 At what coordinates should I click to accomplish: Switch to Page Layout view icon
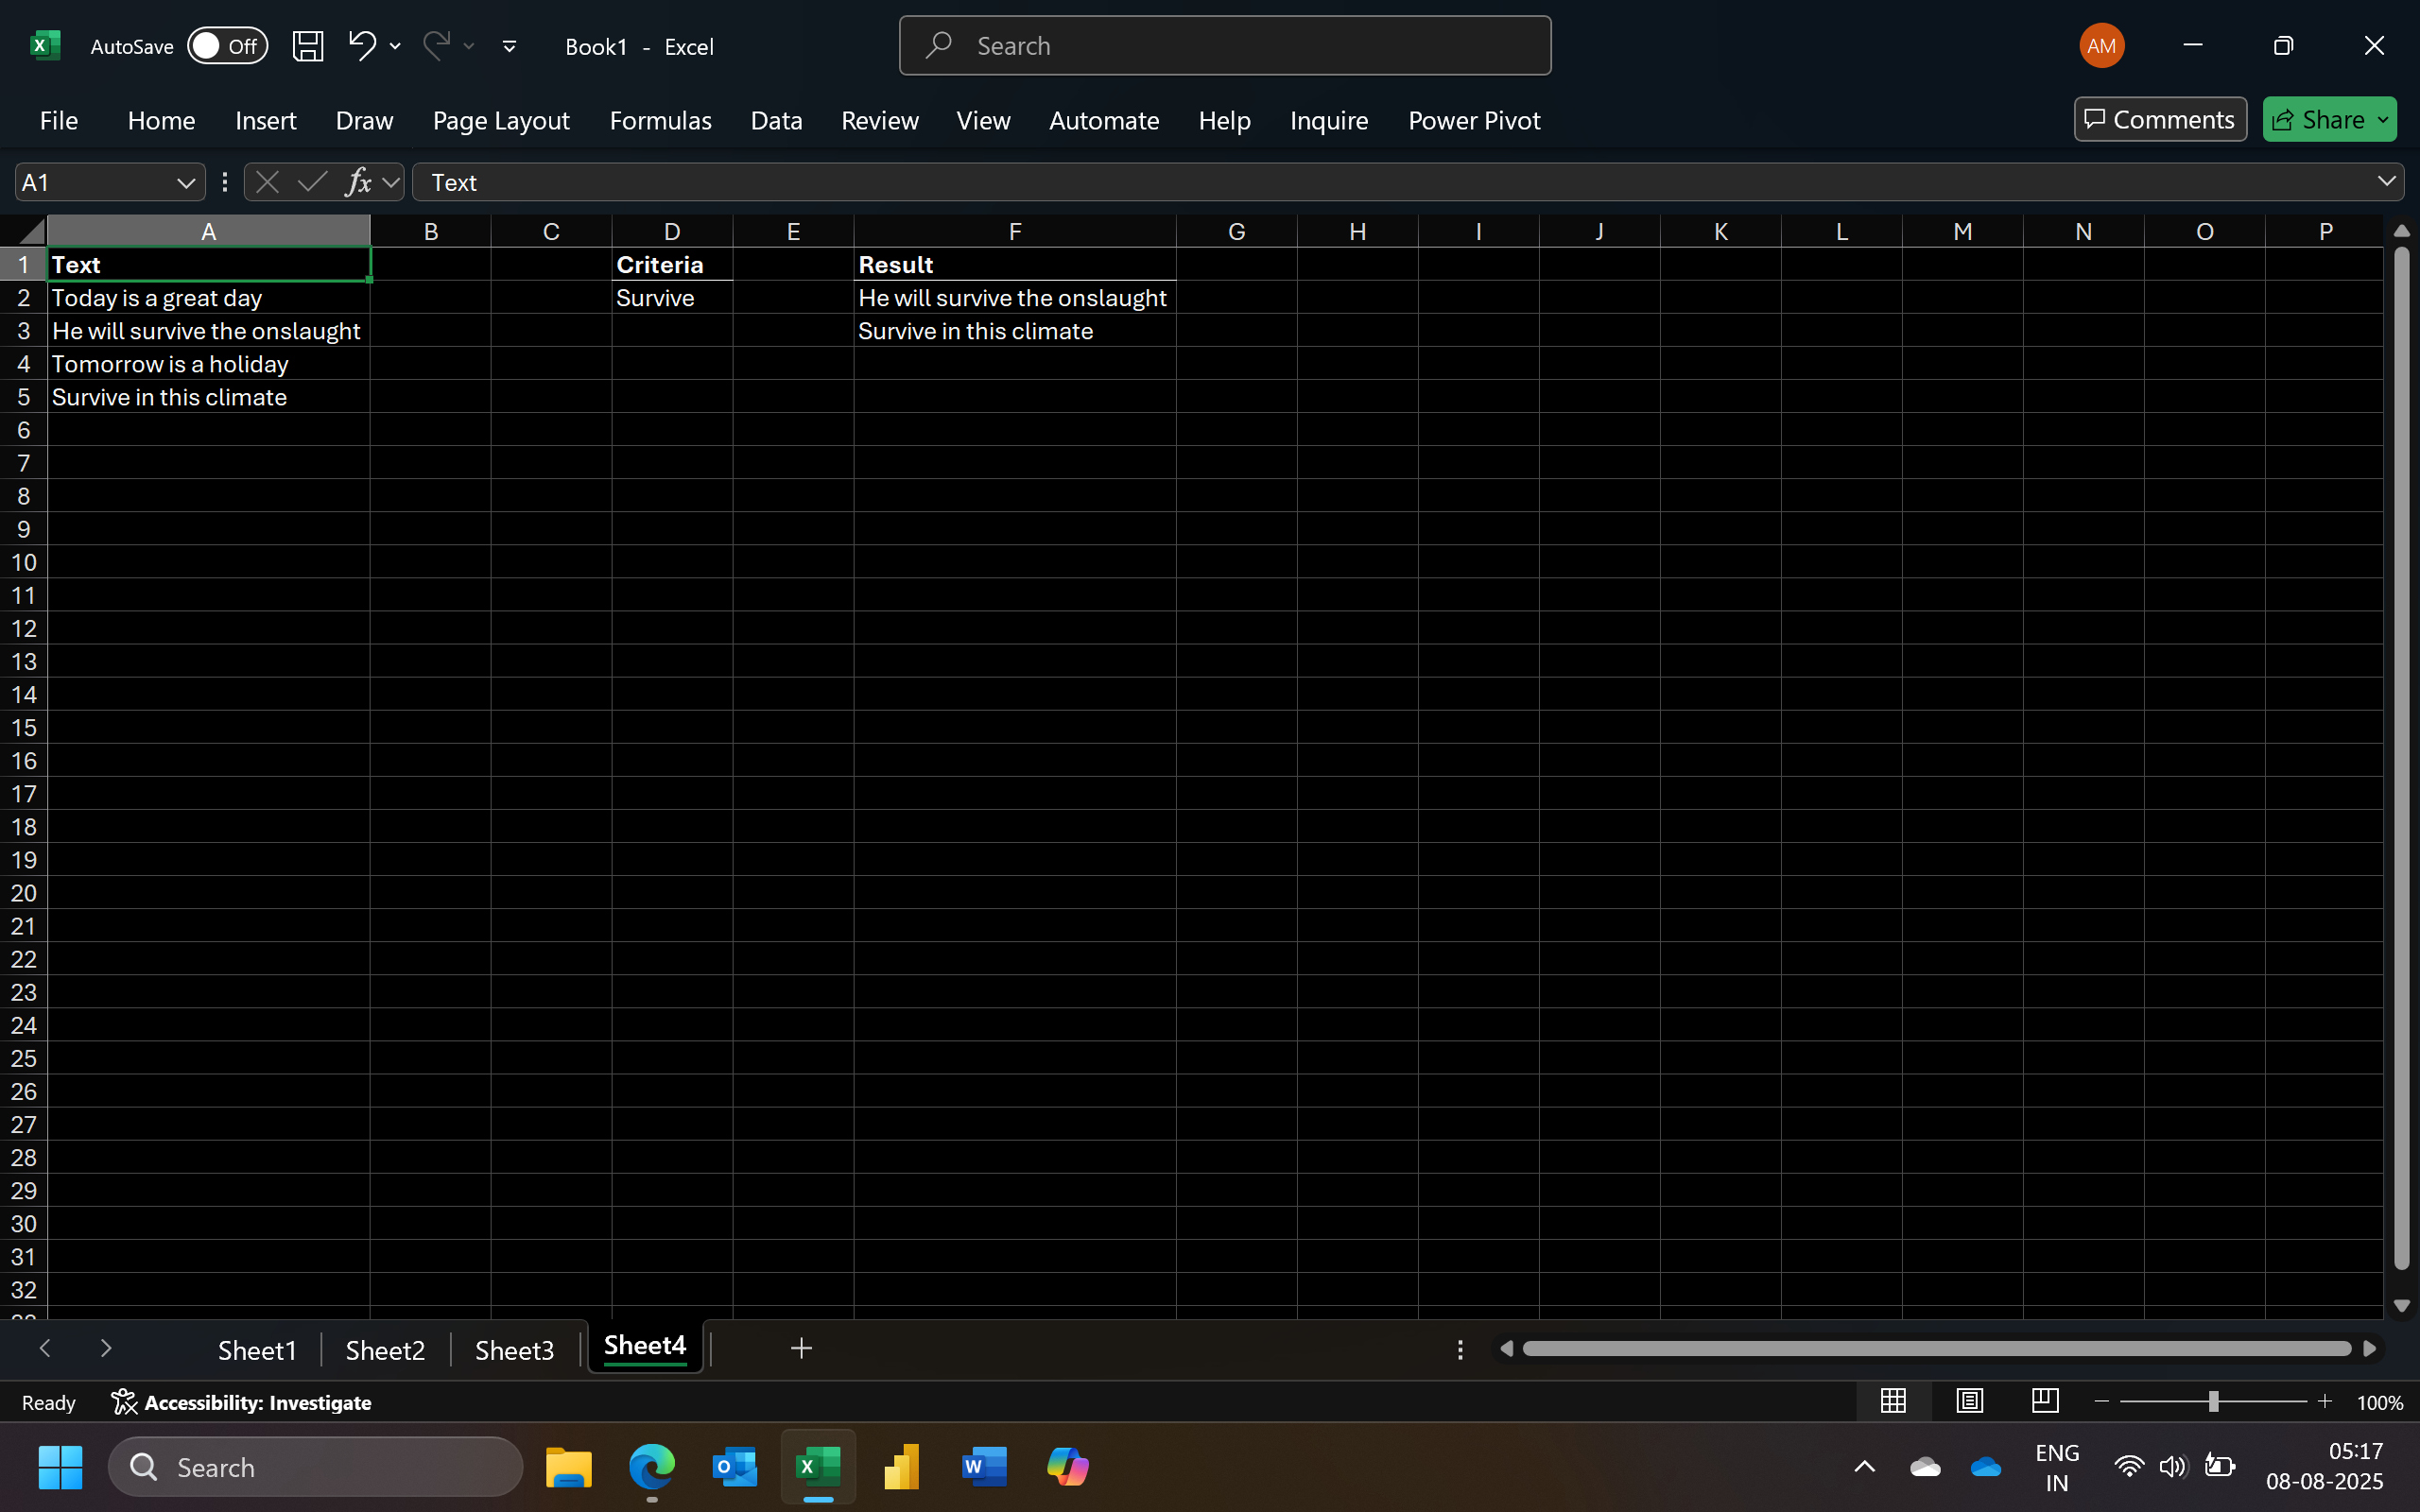[x=1969, y=1401]
